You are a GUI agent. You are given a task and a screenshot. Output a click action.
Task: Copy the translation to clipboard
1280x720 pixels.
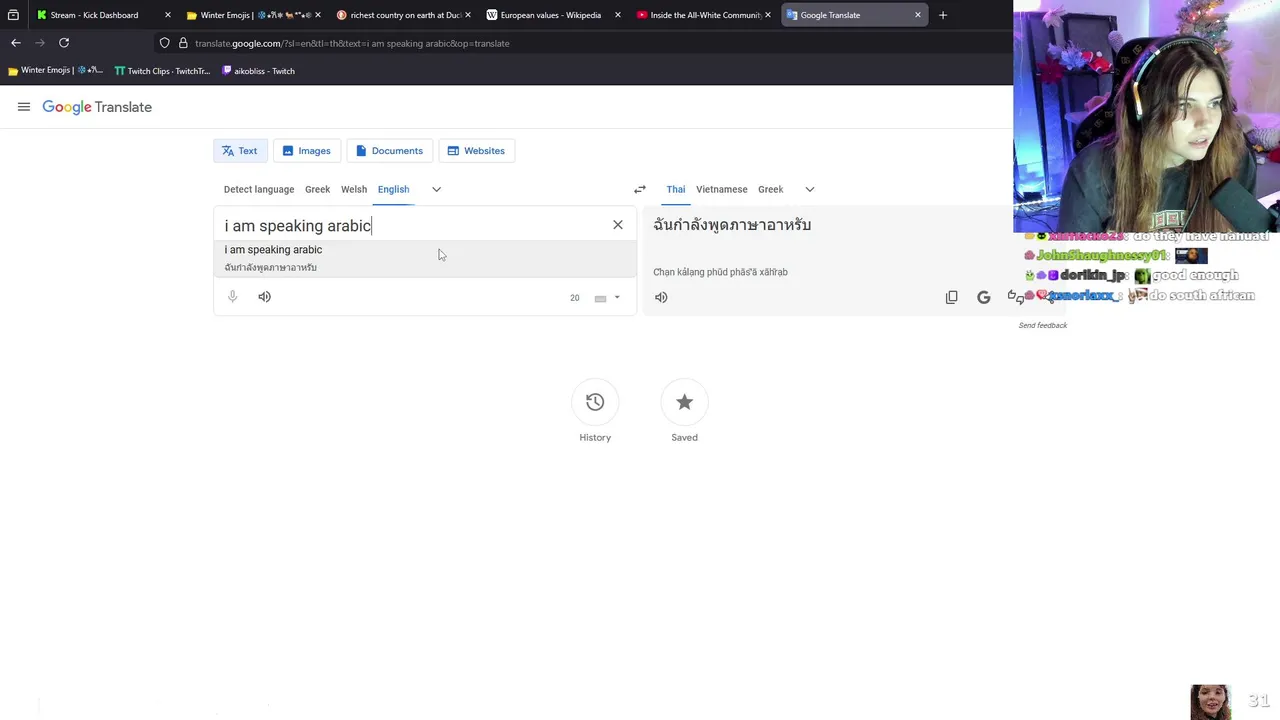pos(952,297)
